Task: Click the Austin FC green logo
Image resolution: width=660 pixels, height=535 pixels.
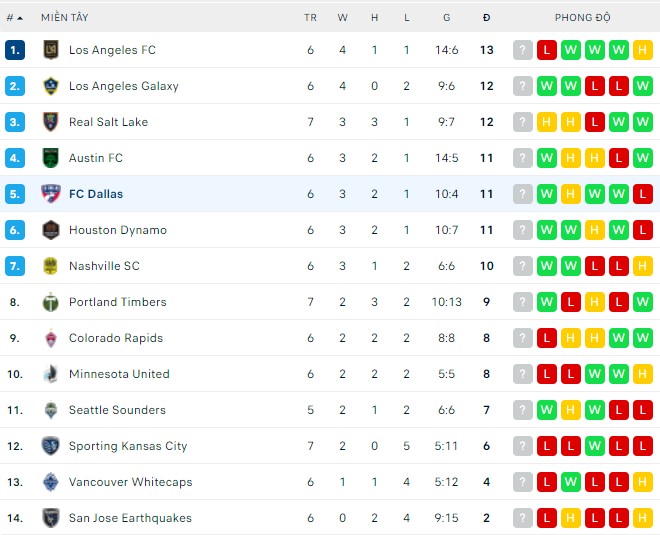Action: click(x=51, y=158)
